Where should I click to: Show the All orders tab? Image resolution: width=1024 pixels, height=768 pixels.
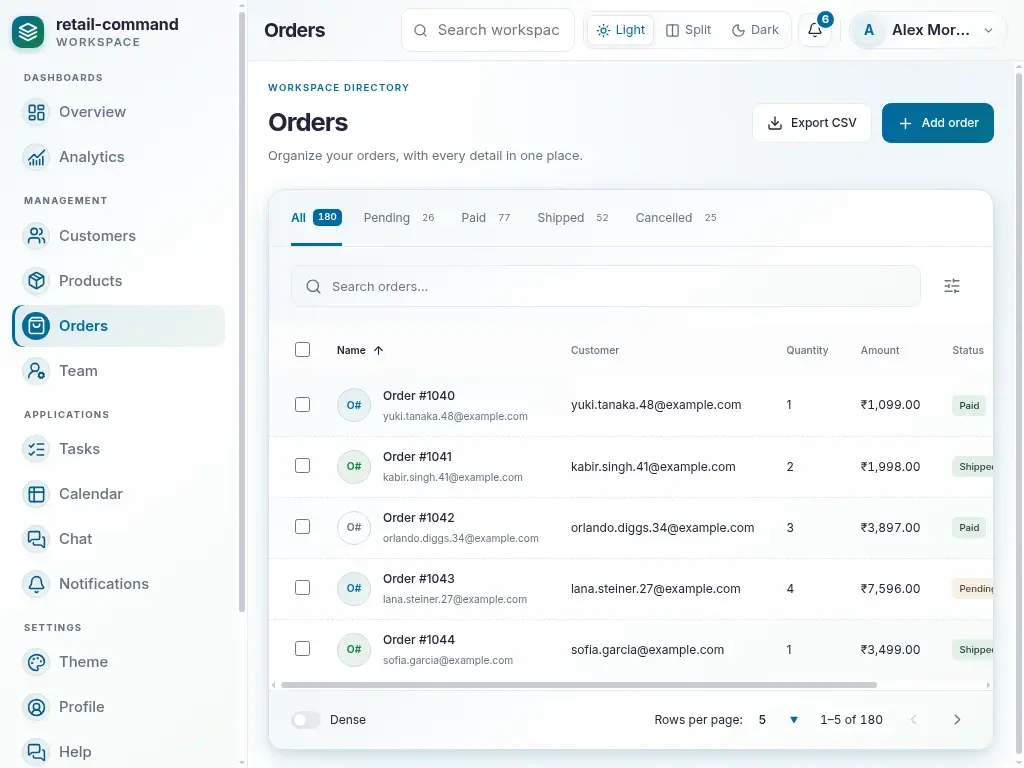(x=316, y=218)
